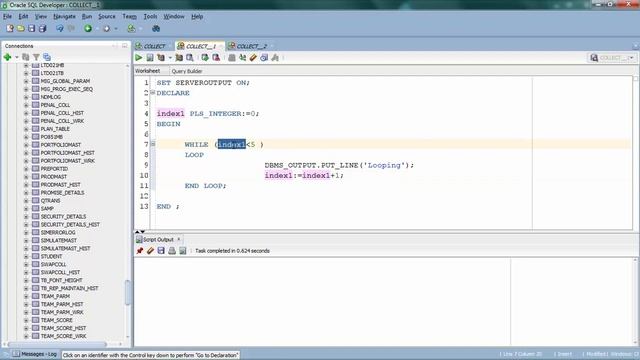Image resolution: width=640 pixels, height=360 pixels.
Task: Add new connection with green plus icon
Action: [7, 57]
